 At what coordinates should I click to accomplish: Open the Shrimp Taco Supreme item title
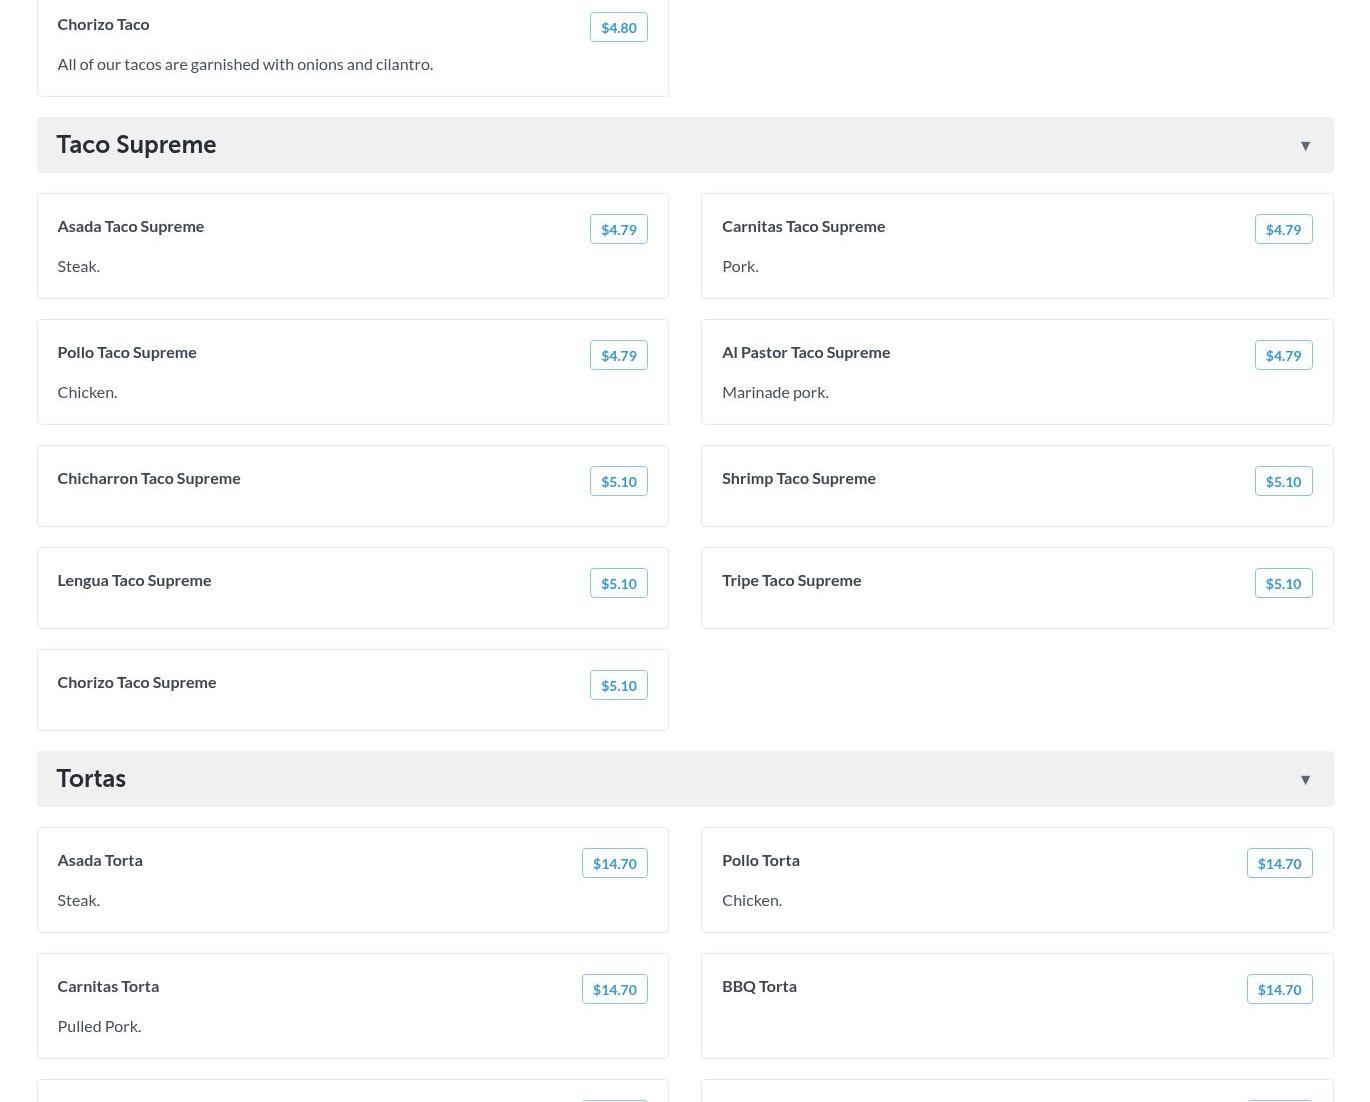pos(798,478)
